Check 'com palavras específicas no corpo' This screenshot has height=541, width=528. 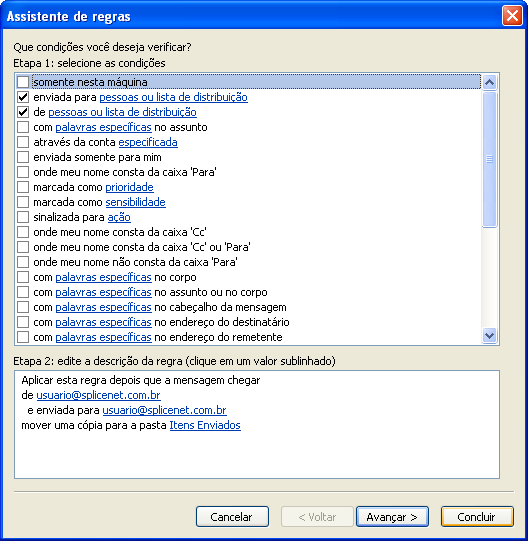[x=23, y=277]
